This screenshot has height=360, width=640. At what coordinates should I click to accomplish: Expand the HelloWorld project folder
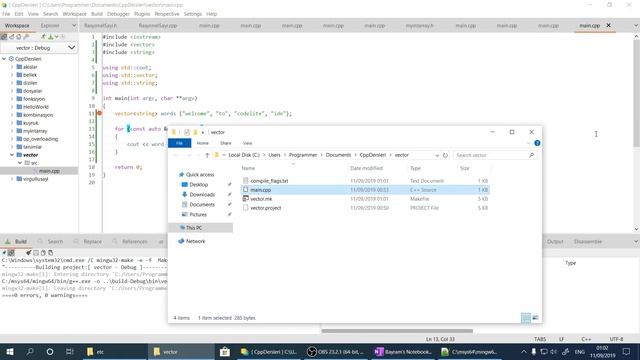point(12,107)
